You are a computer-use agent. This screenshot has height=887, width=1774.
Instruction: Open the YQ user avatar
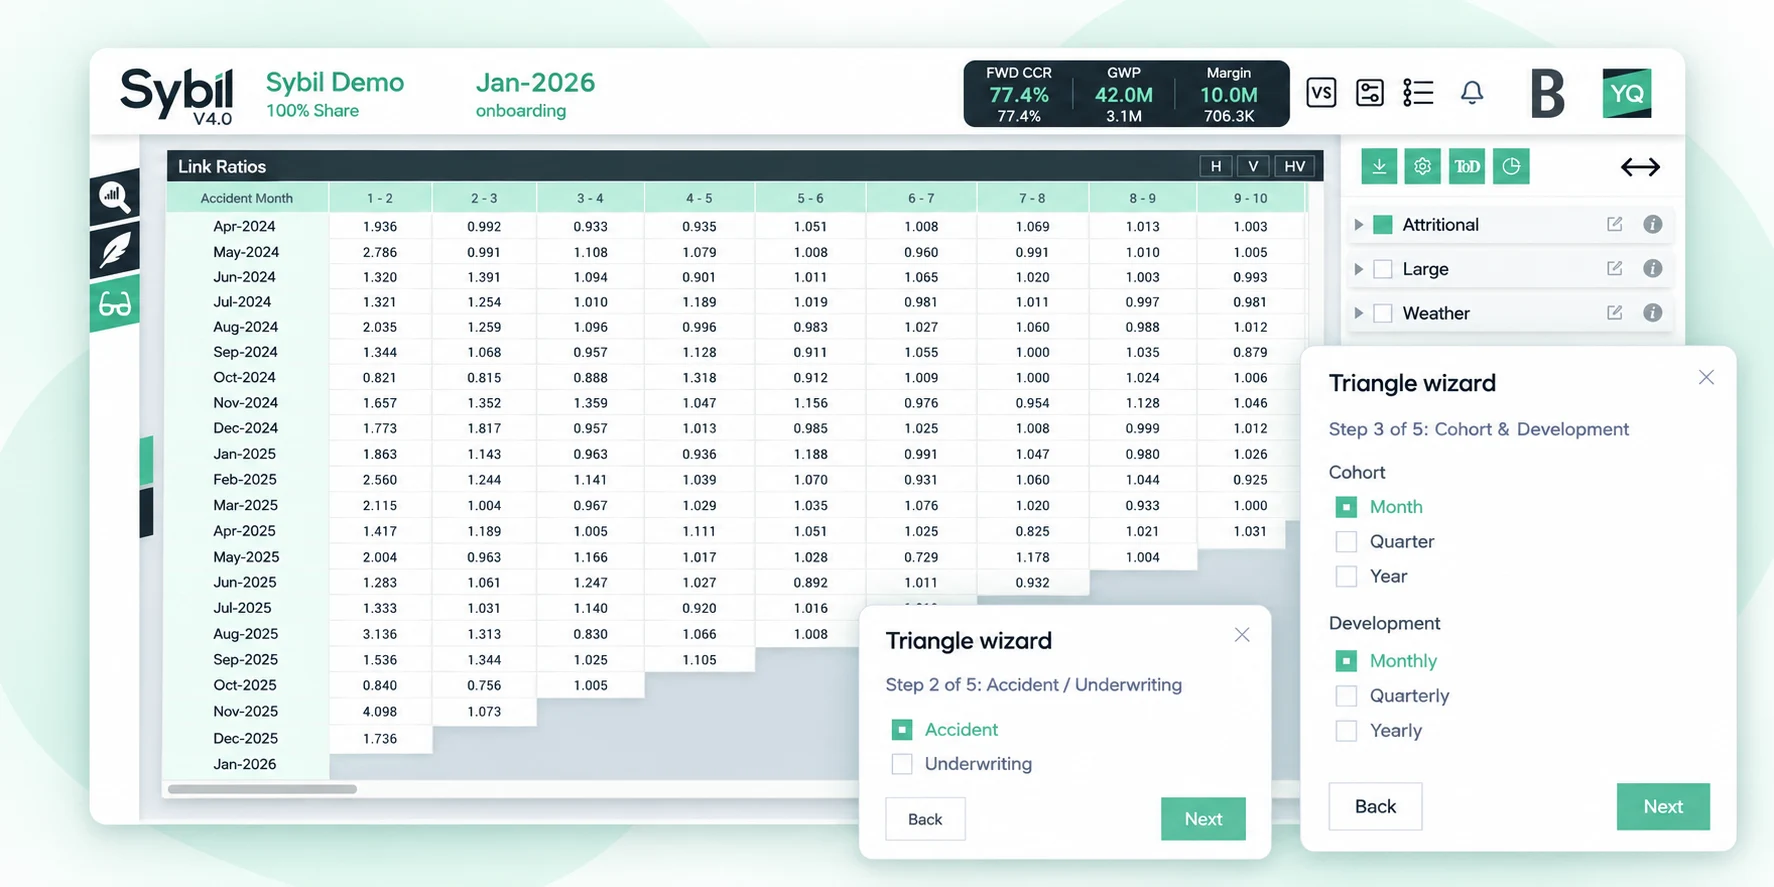tap(1626, 93)
